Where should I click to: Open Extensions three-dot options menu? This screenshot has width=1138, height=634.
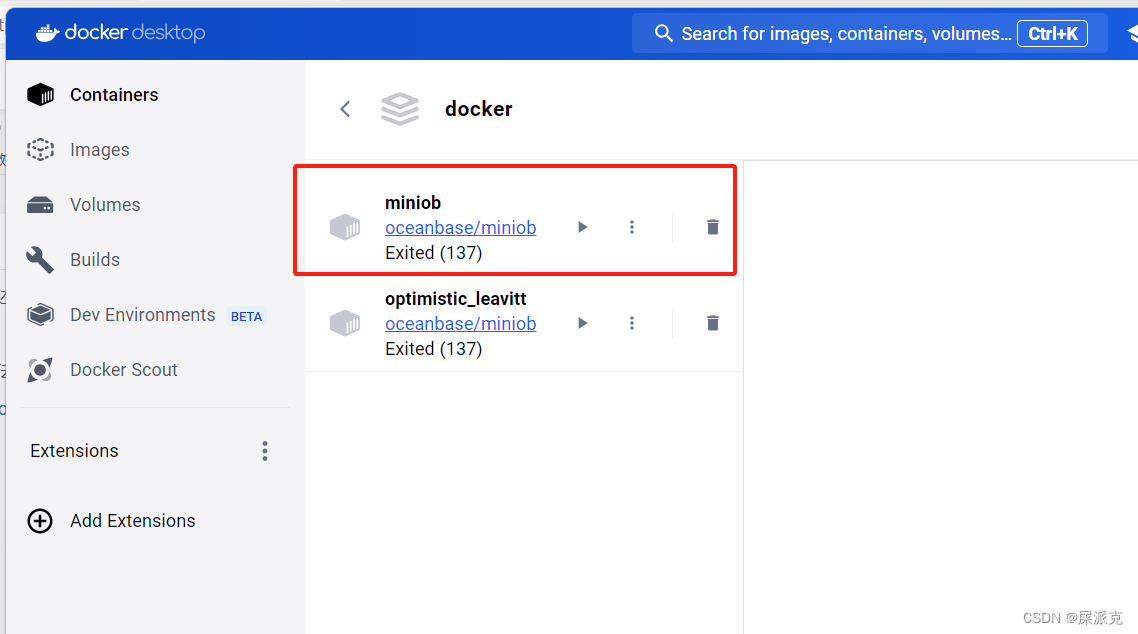click(x=265, y=451)
